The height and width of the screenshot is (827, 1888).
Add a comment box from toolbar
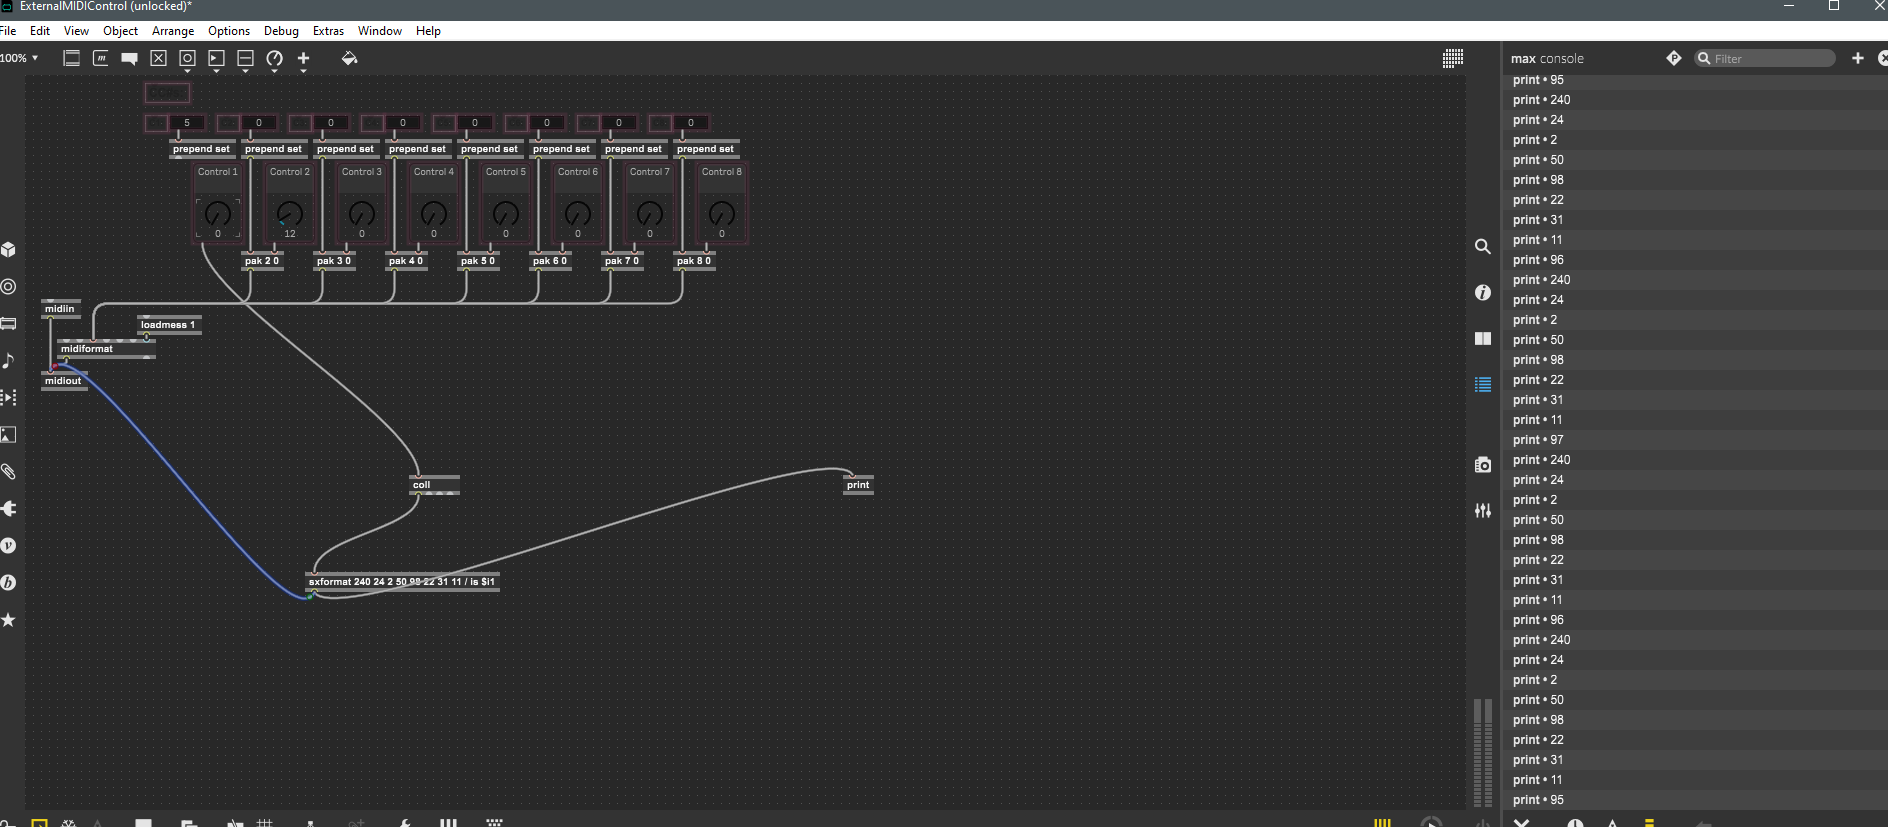[x=129, y=59]
